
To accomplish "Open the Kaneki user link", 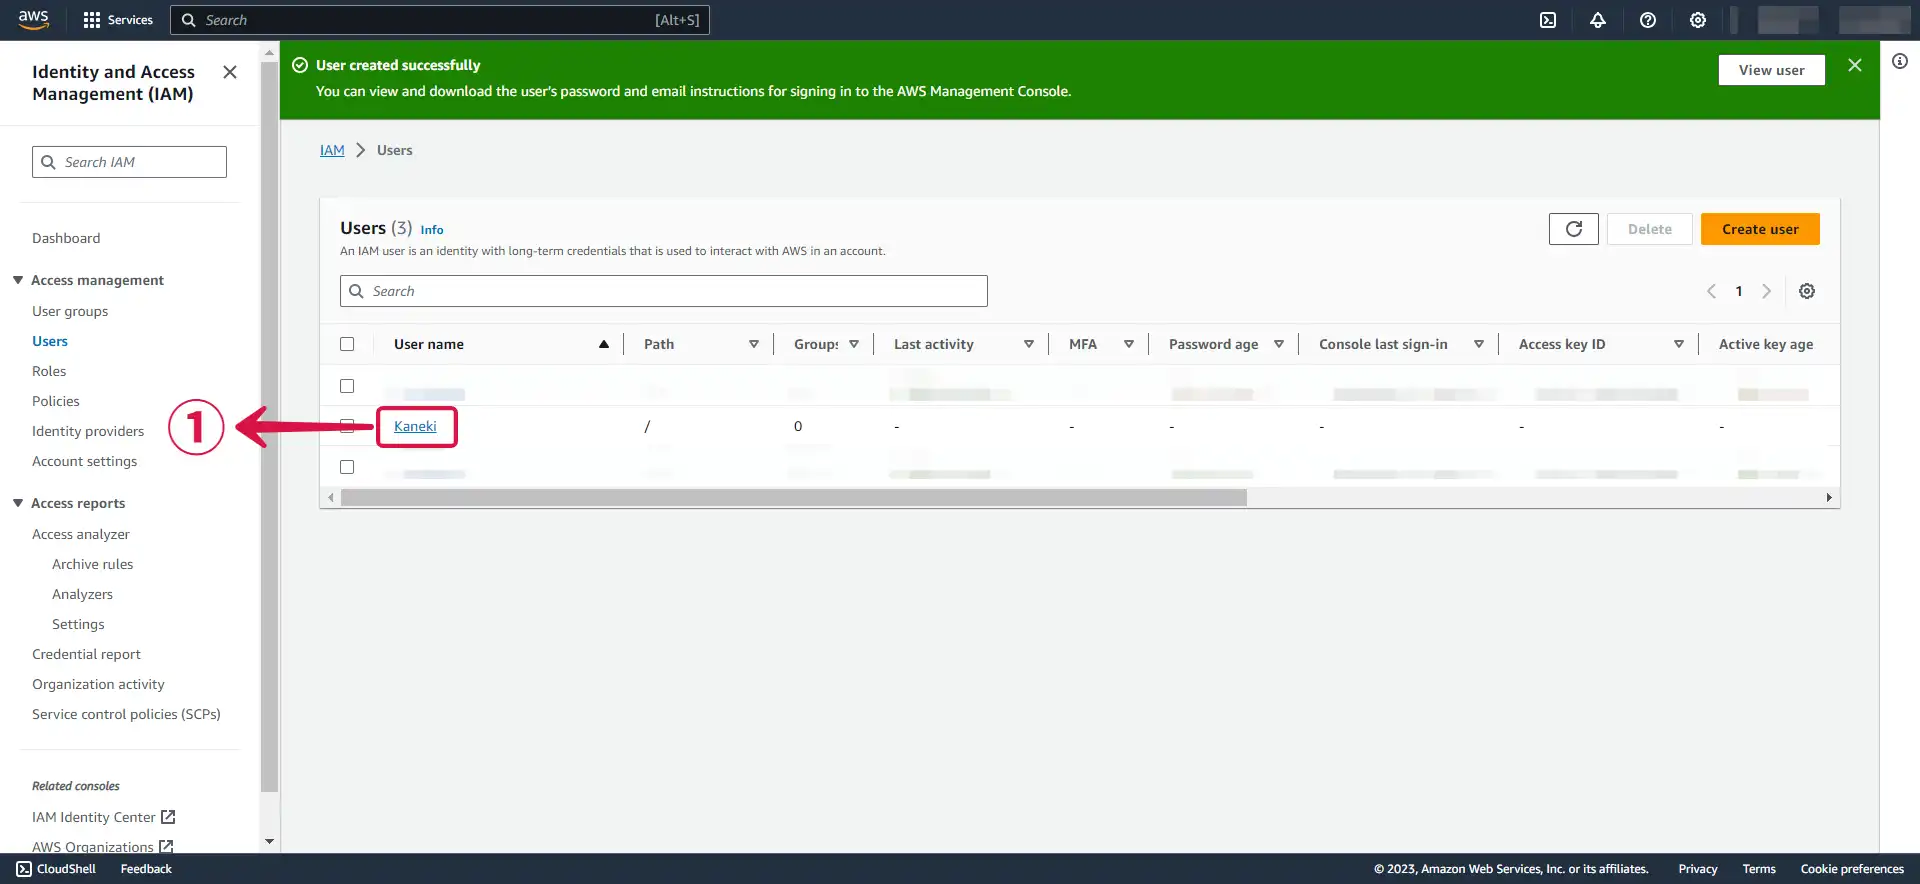I will click(415, 426).
